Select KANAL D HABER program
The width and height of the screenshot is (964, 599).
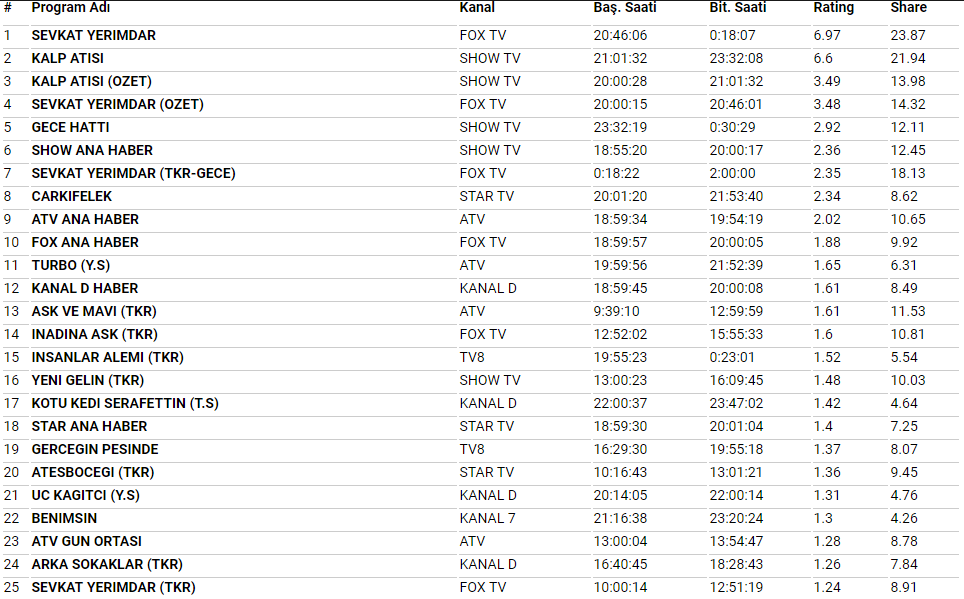coord(85,288)
